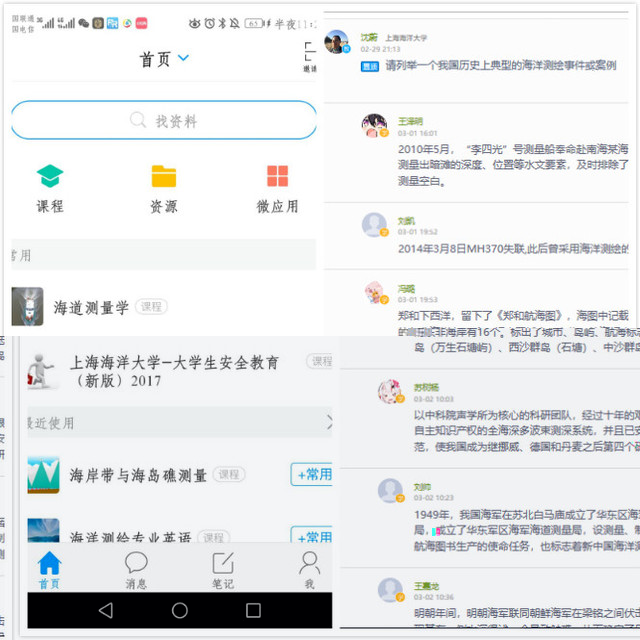
Task: Tap the battery indicator in status bar
Action: pos(254,24)
